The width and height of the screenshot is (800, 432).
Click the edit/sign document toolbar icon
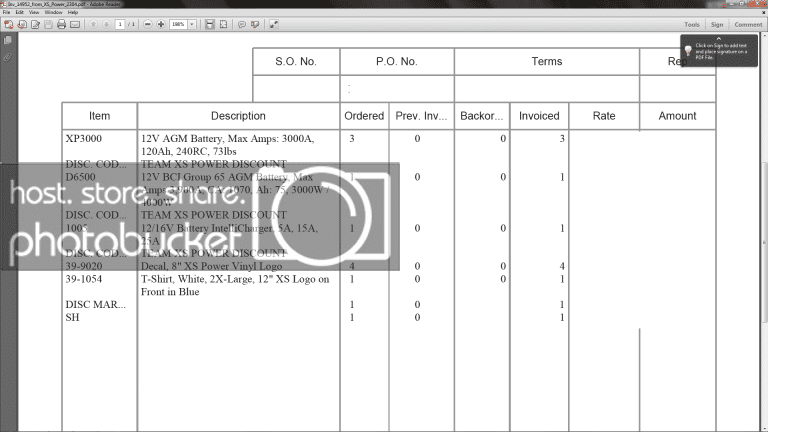point(35,24)
